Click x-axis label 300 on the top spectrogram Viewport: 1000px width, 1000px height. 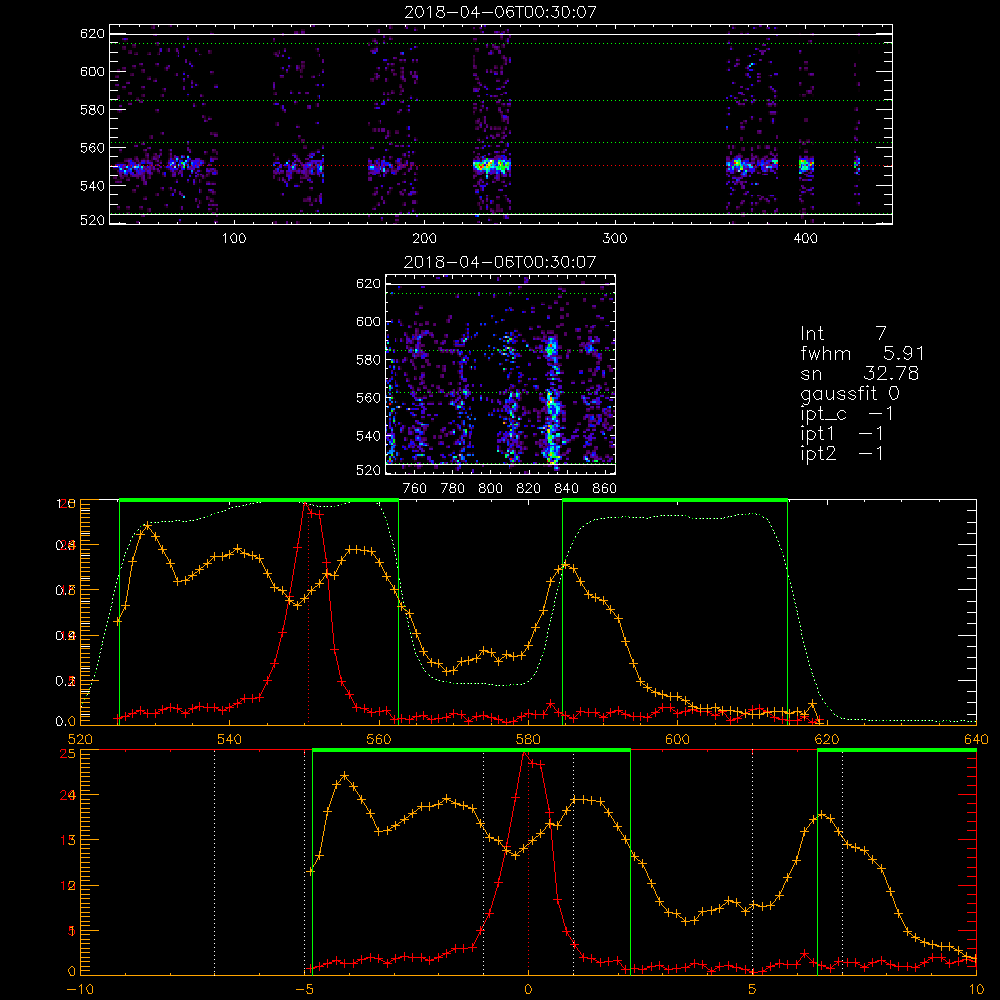pos(615,239)
